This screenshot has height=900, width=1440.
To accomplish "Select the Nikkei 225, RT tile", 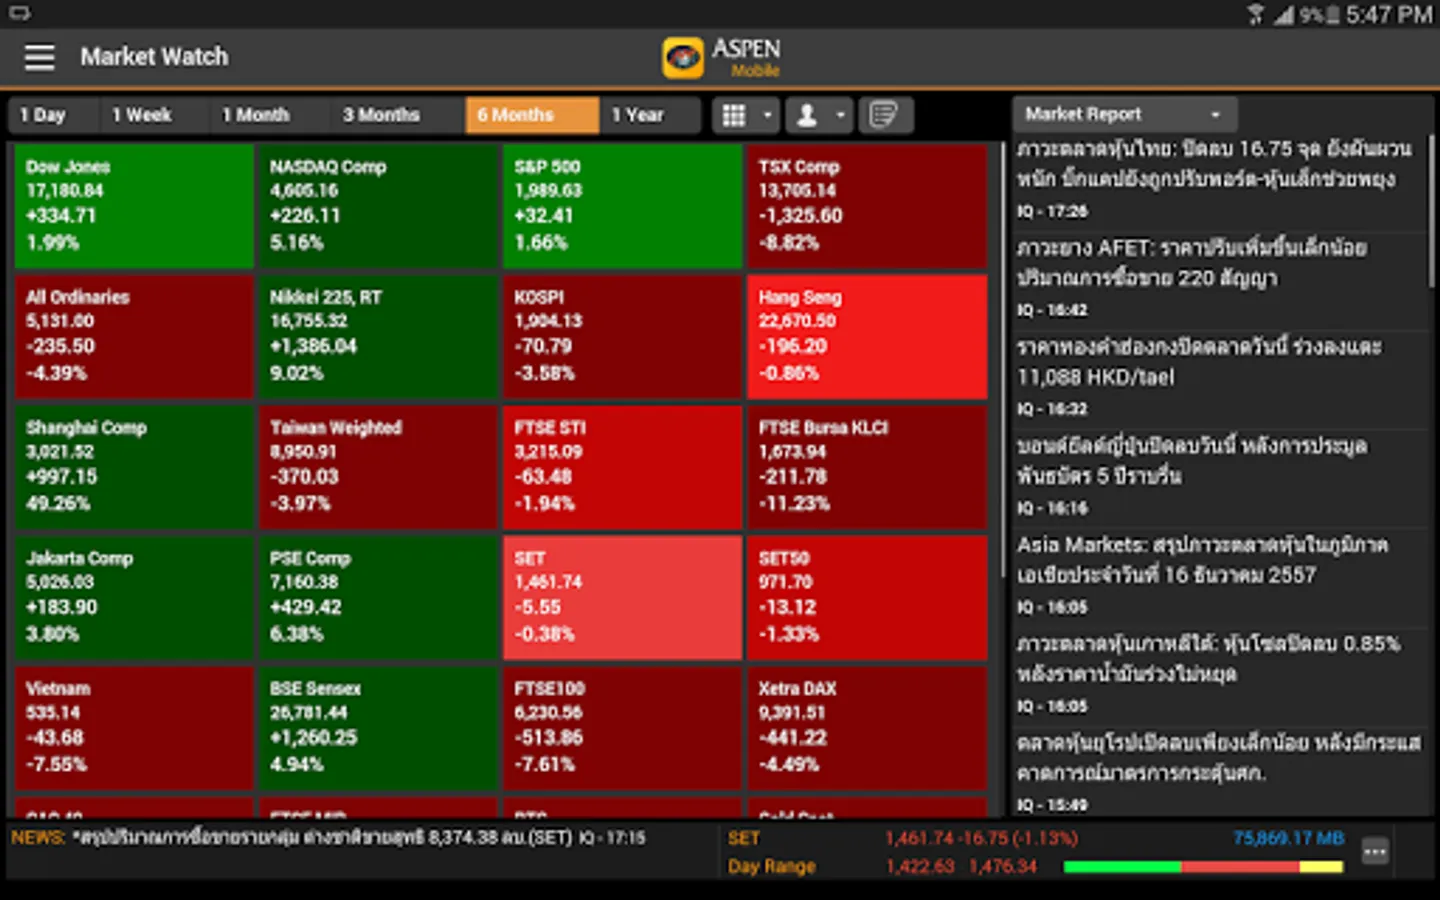I will pyautogui.click(x=378, y=337).
